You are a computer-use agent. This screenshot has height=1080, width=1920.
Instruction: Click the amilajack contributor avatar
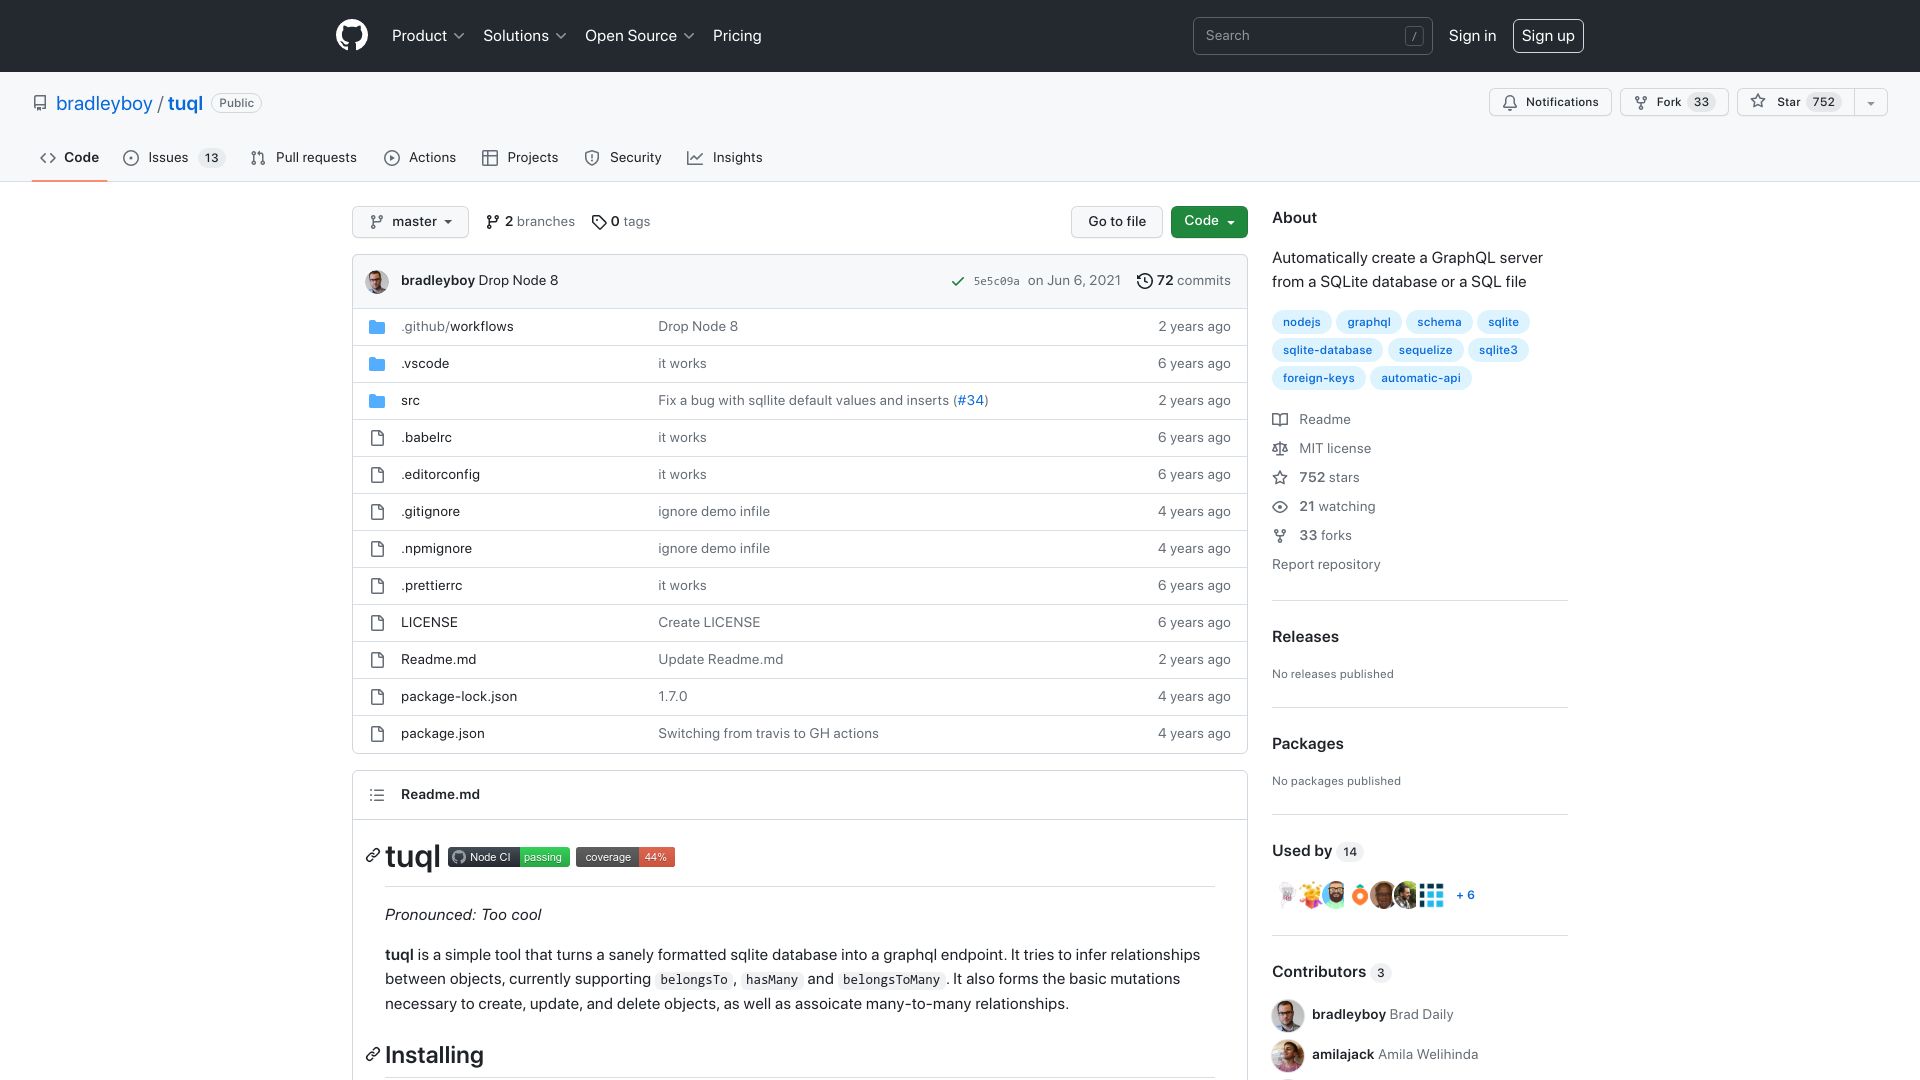coord(1288,1055)
